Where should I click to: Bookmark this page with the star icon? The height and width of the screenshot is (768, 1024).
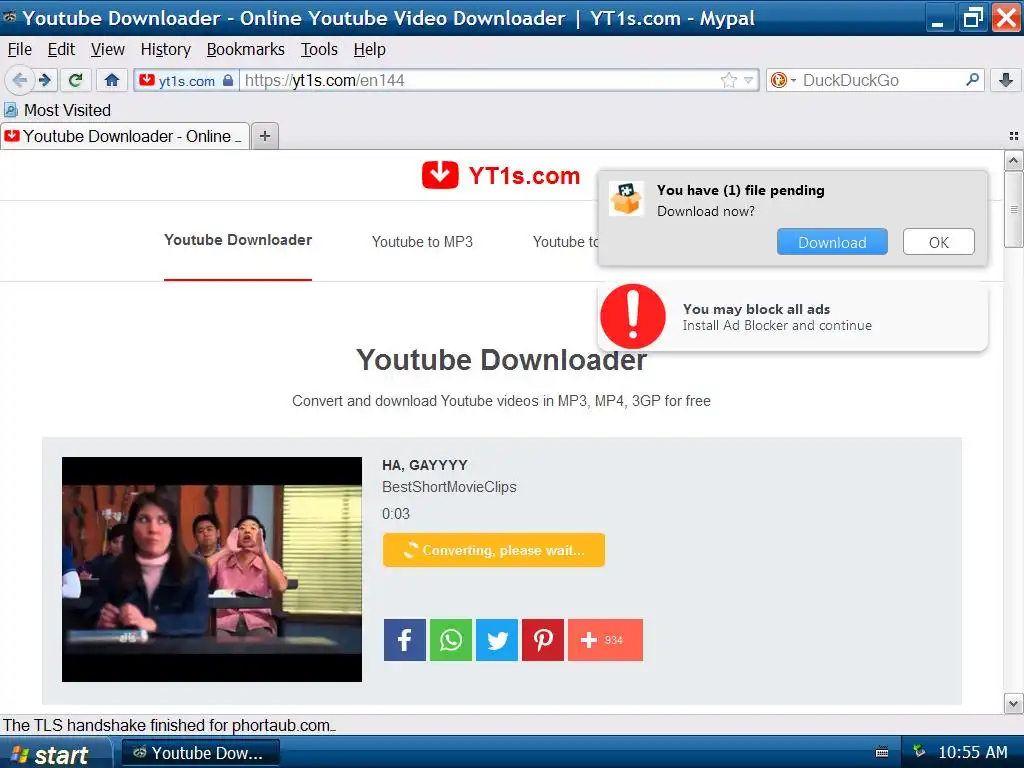[x=728, y=80]
